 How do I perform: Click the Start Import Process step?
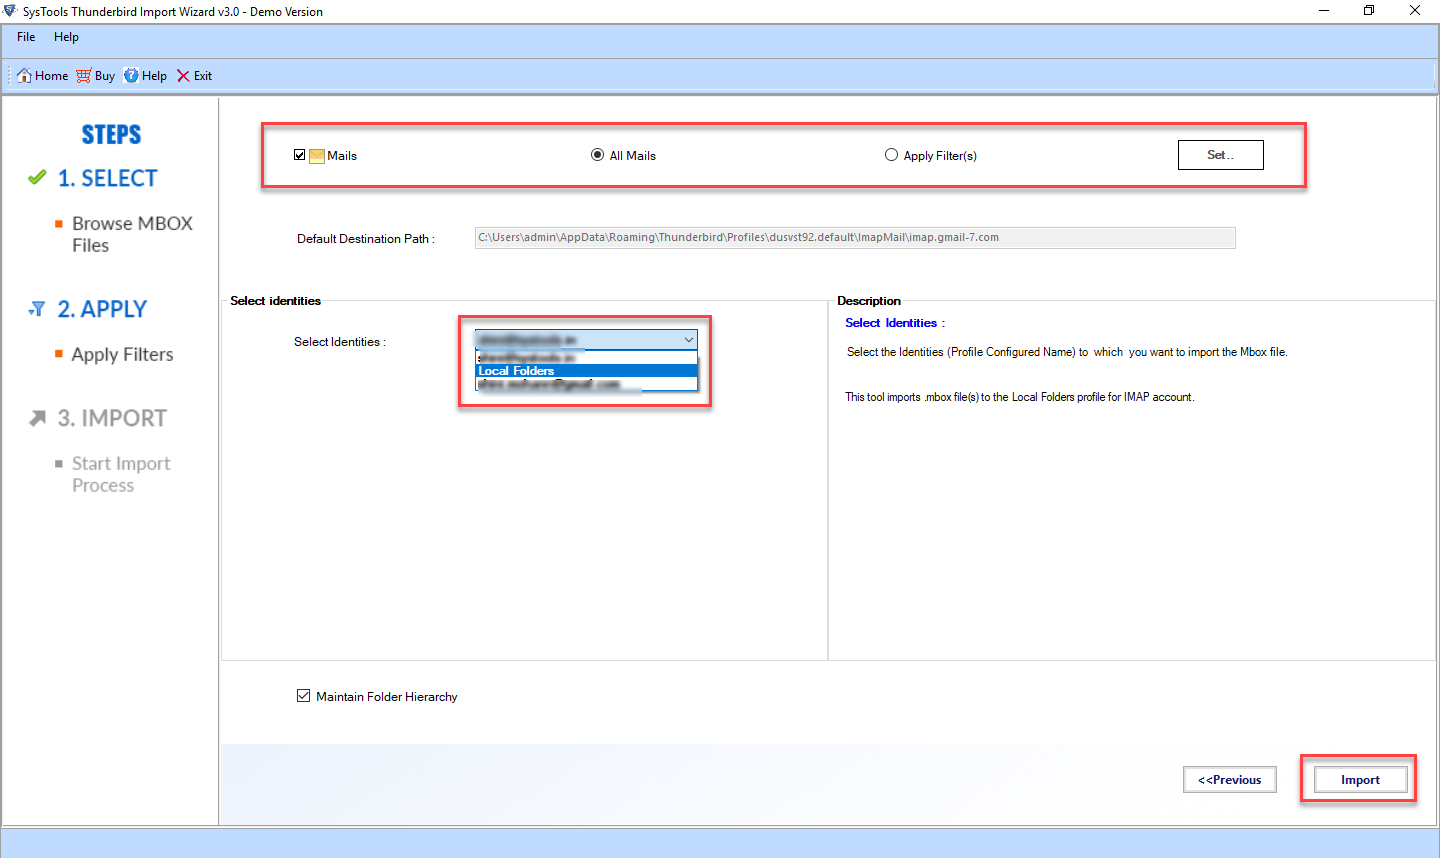121,474
